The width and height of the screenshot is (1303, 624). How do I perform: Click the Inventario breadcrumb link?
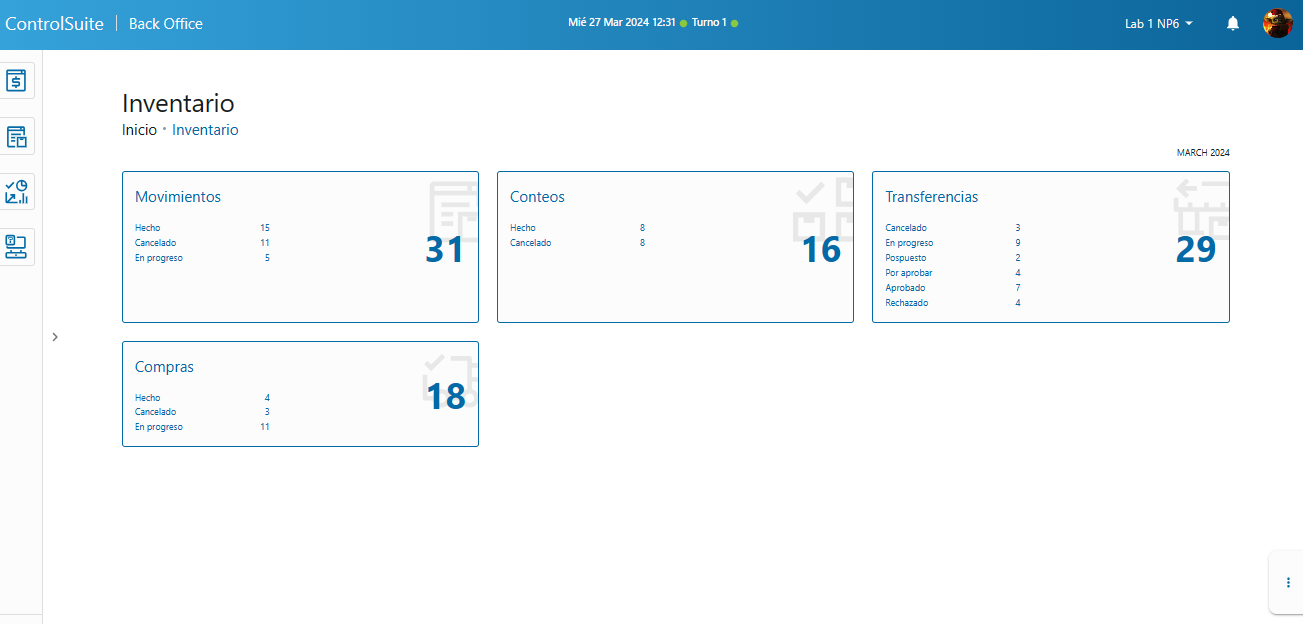205,130
